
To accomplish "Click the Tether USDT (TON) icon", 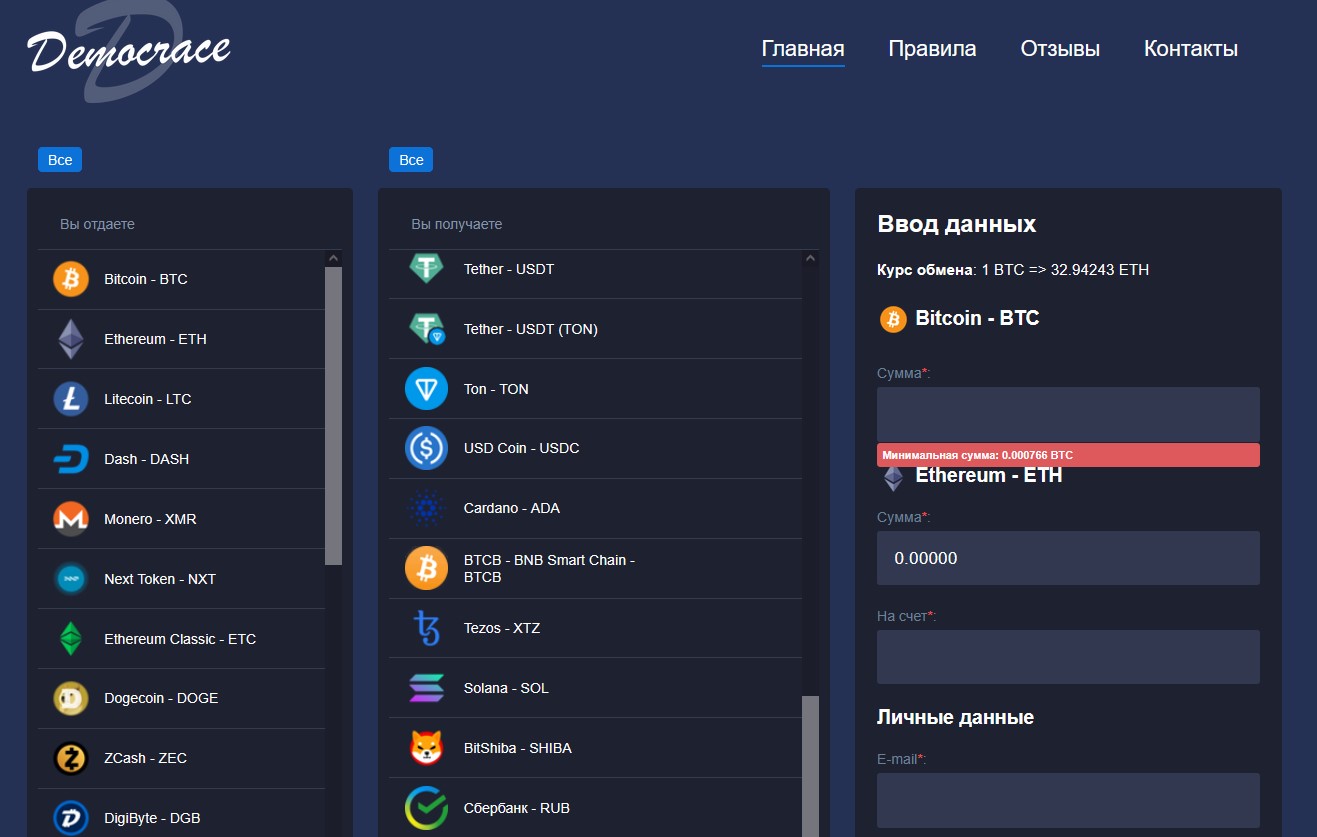I will click(427, 328).
